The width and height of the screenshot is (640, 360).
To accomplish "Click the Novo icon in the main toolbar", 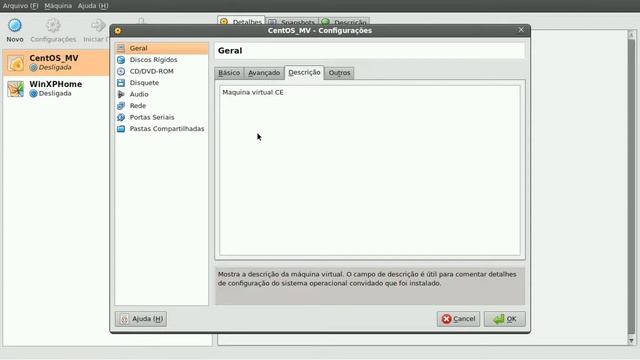I will pyautogui.click(x=15, y=25).
